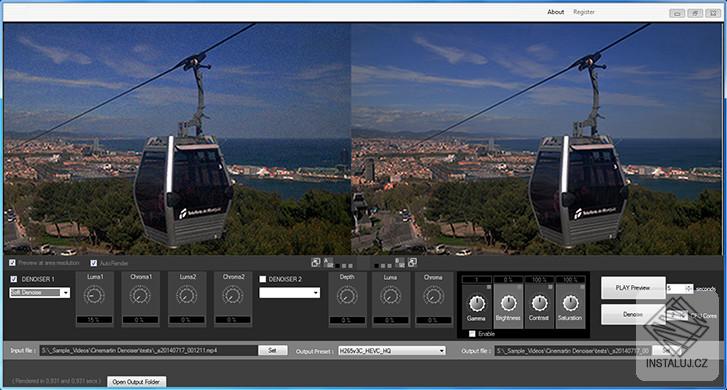Click right preview compare view icon
This screenshot has width=727, height=390.
point(400,262)
